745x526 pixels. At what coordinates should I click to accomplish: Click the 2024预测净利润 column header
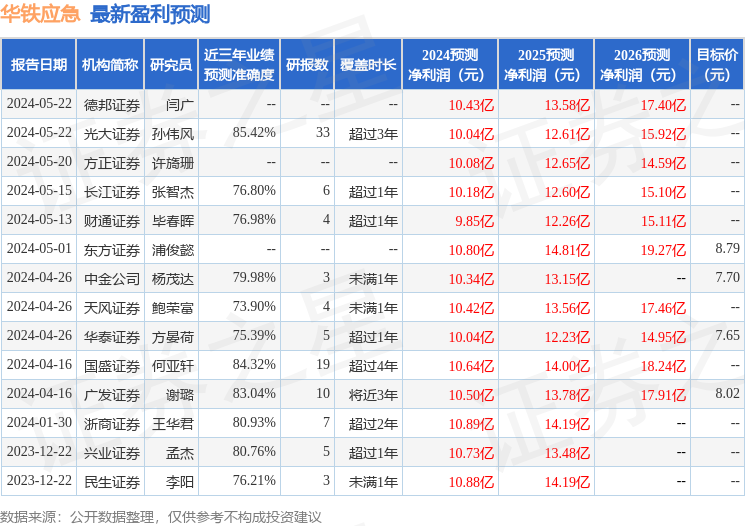tap(450, 65)
